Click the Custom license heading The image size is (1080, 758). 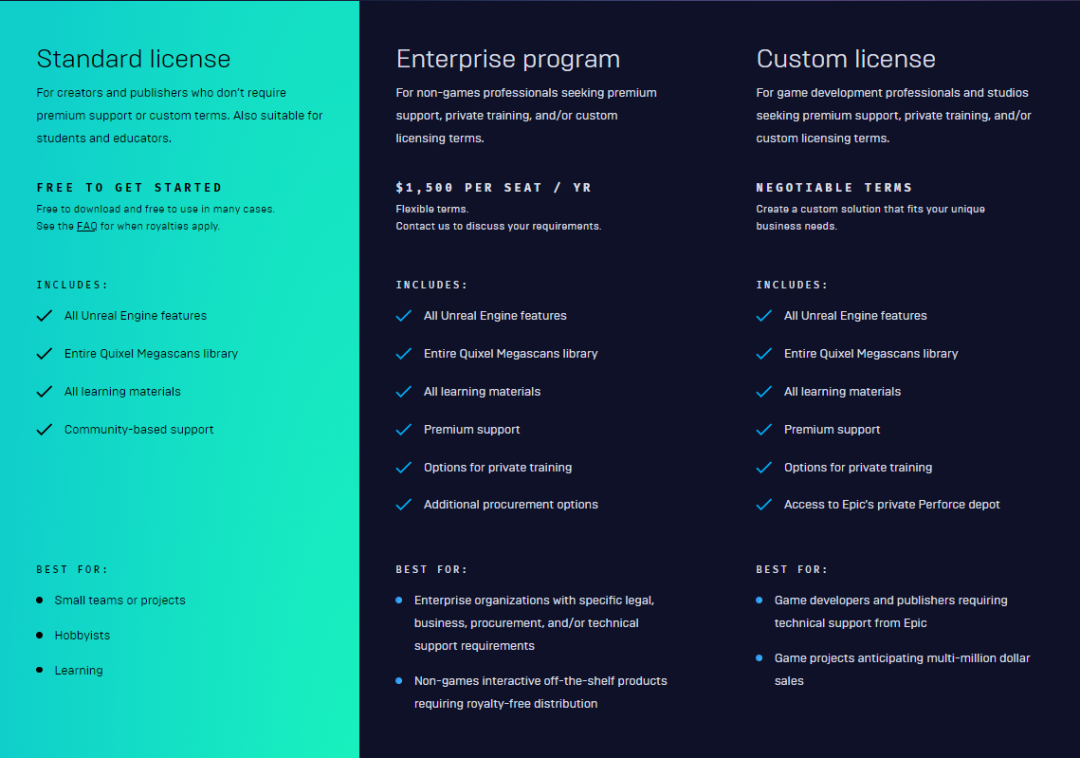point(846,59)
